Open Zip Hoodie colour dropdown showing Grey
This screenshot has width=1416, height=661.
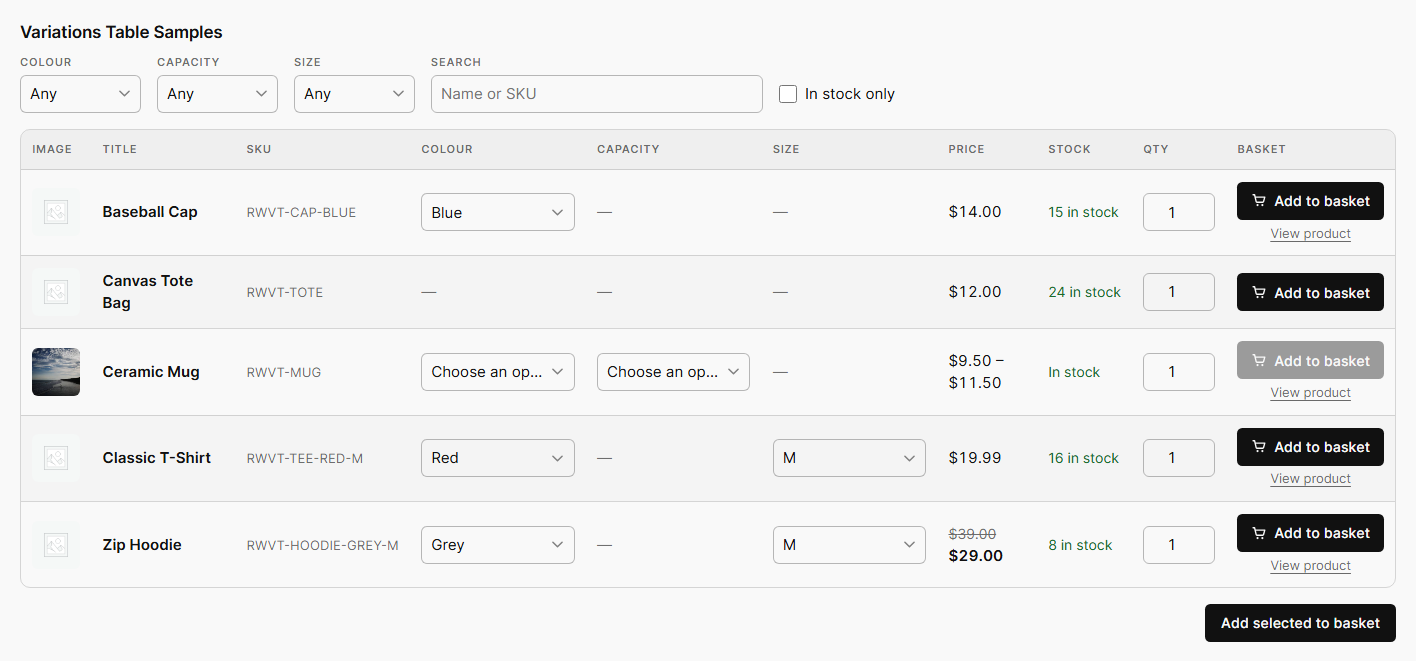(x=498, y=545)
